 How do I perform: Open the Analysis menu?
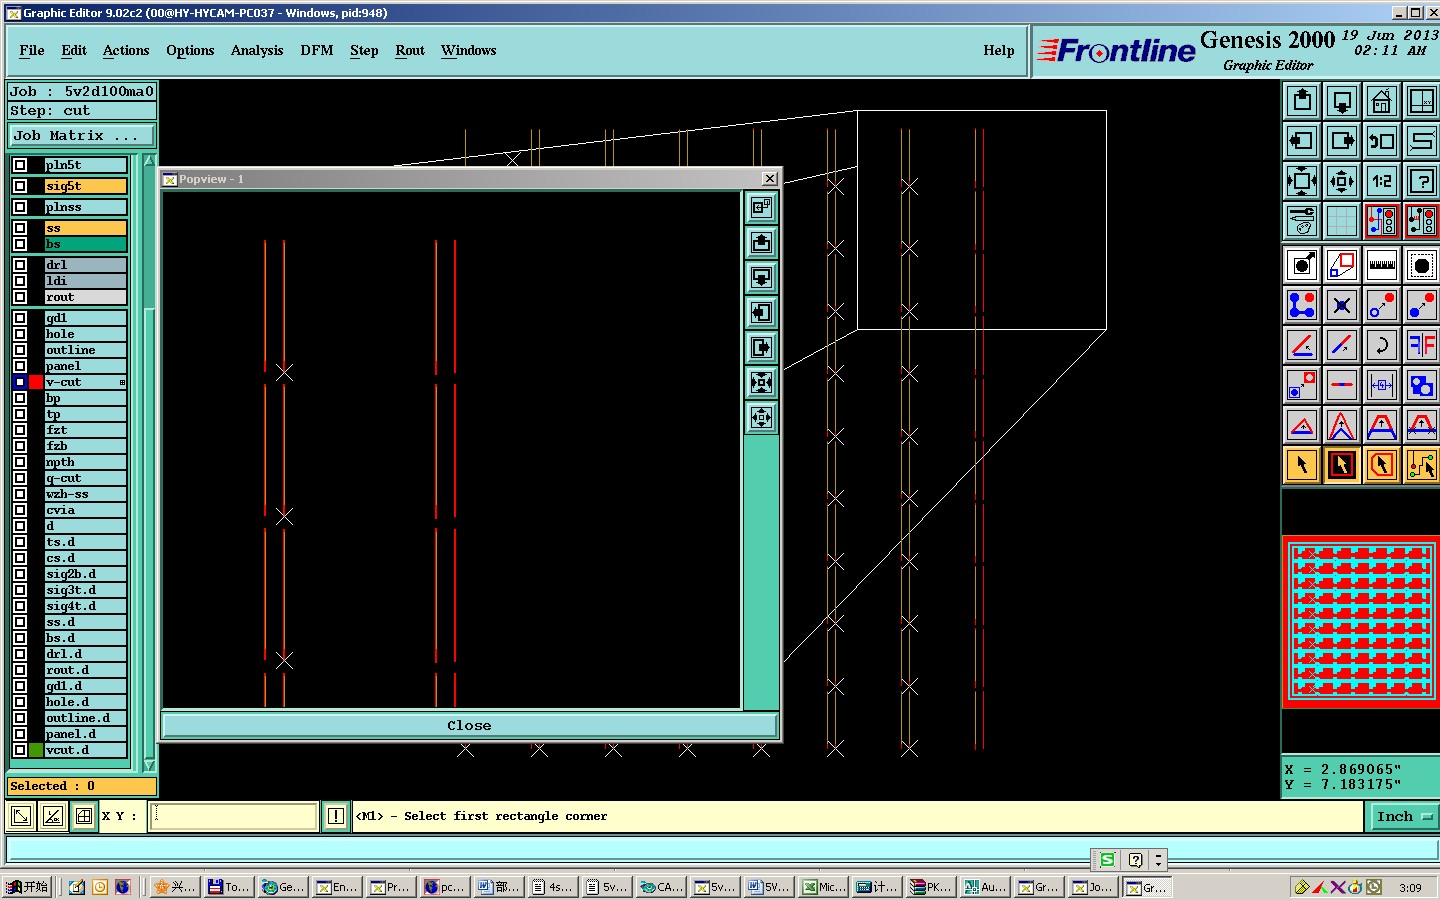[257, 50]
